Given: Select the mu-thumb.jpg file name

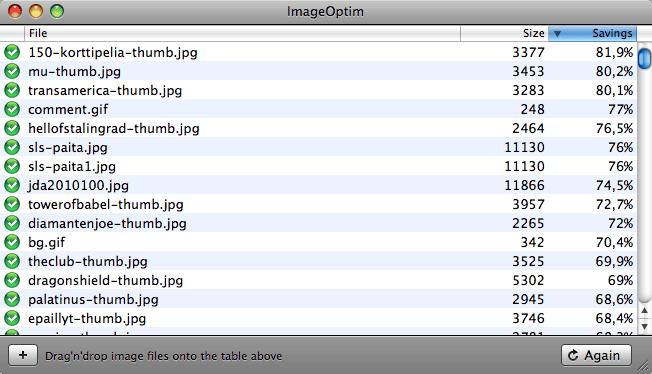Looking at the screenshot, I should (x=74, y=72).
